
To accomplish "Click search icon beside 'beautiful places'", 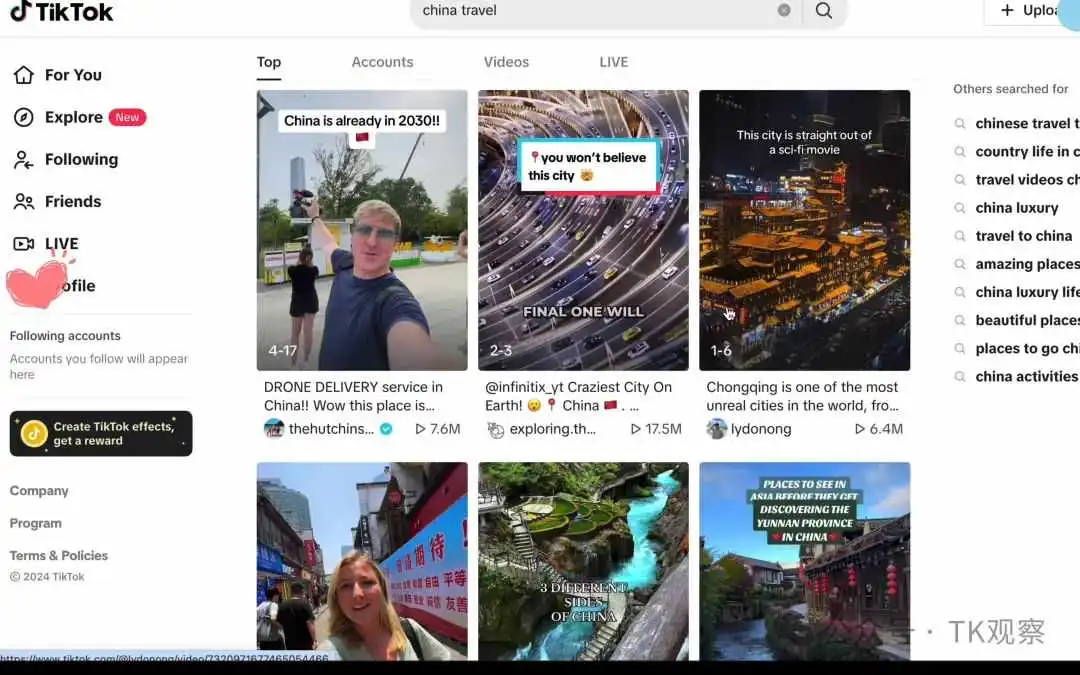I will tap(959, 321).
